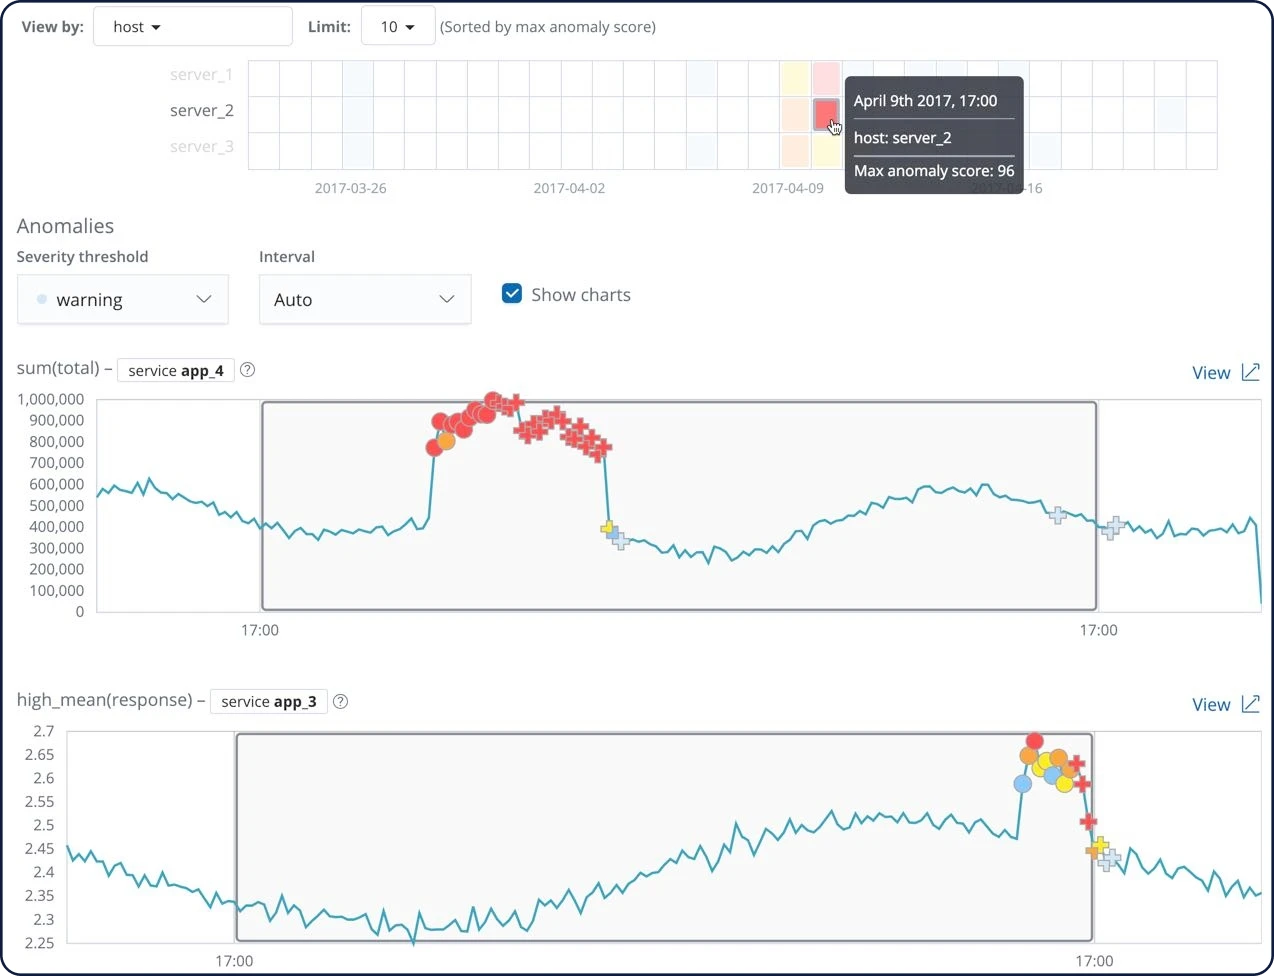
Task: Click help icon next to service app_3
Action: coord(341,701)
